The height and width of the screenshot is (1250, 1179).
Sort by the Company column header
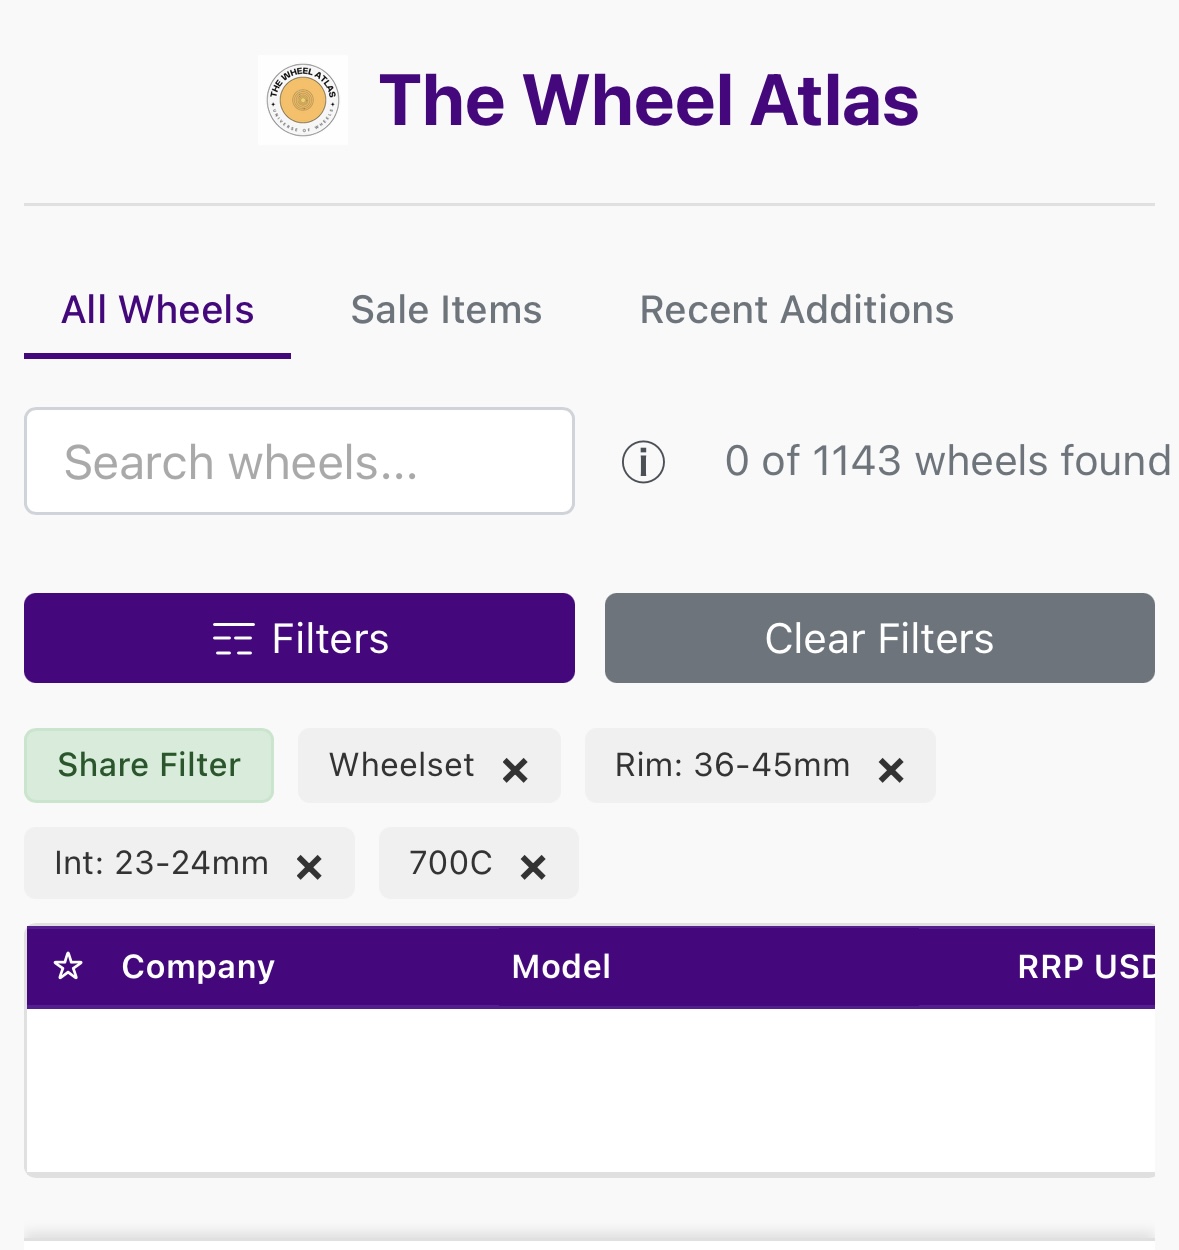[x=198, y=966]
